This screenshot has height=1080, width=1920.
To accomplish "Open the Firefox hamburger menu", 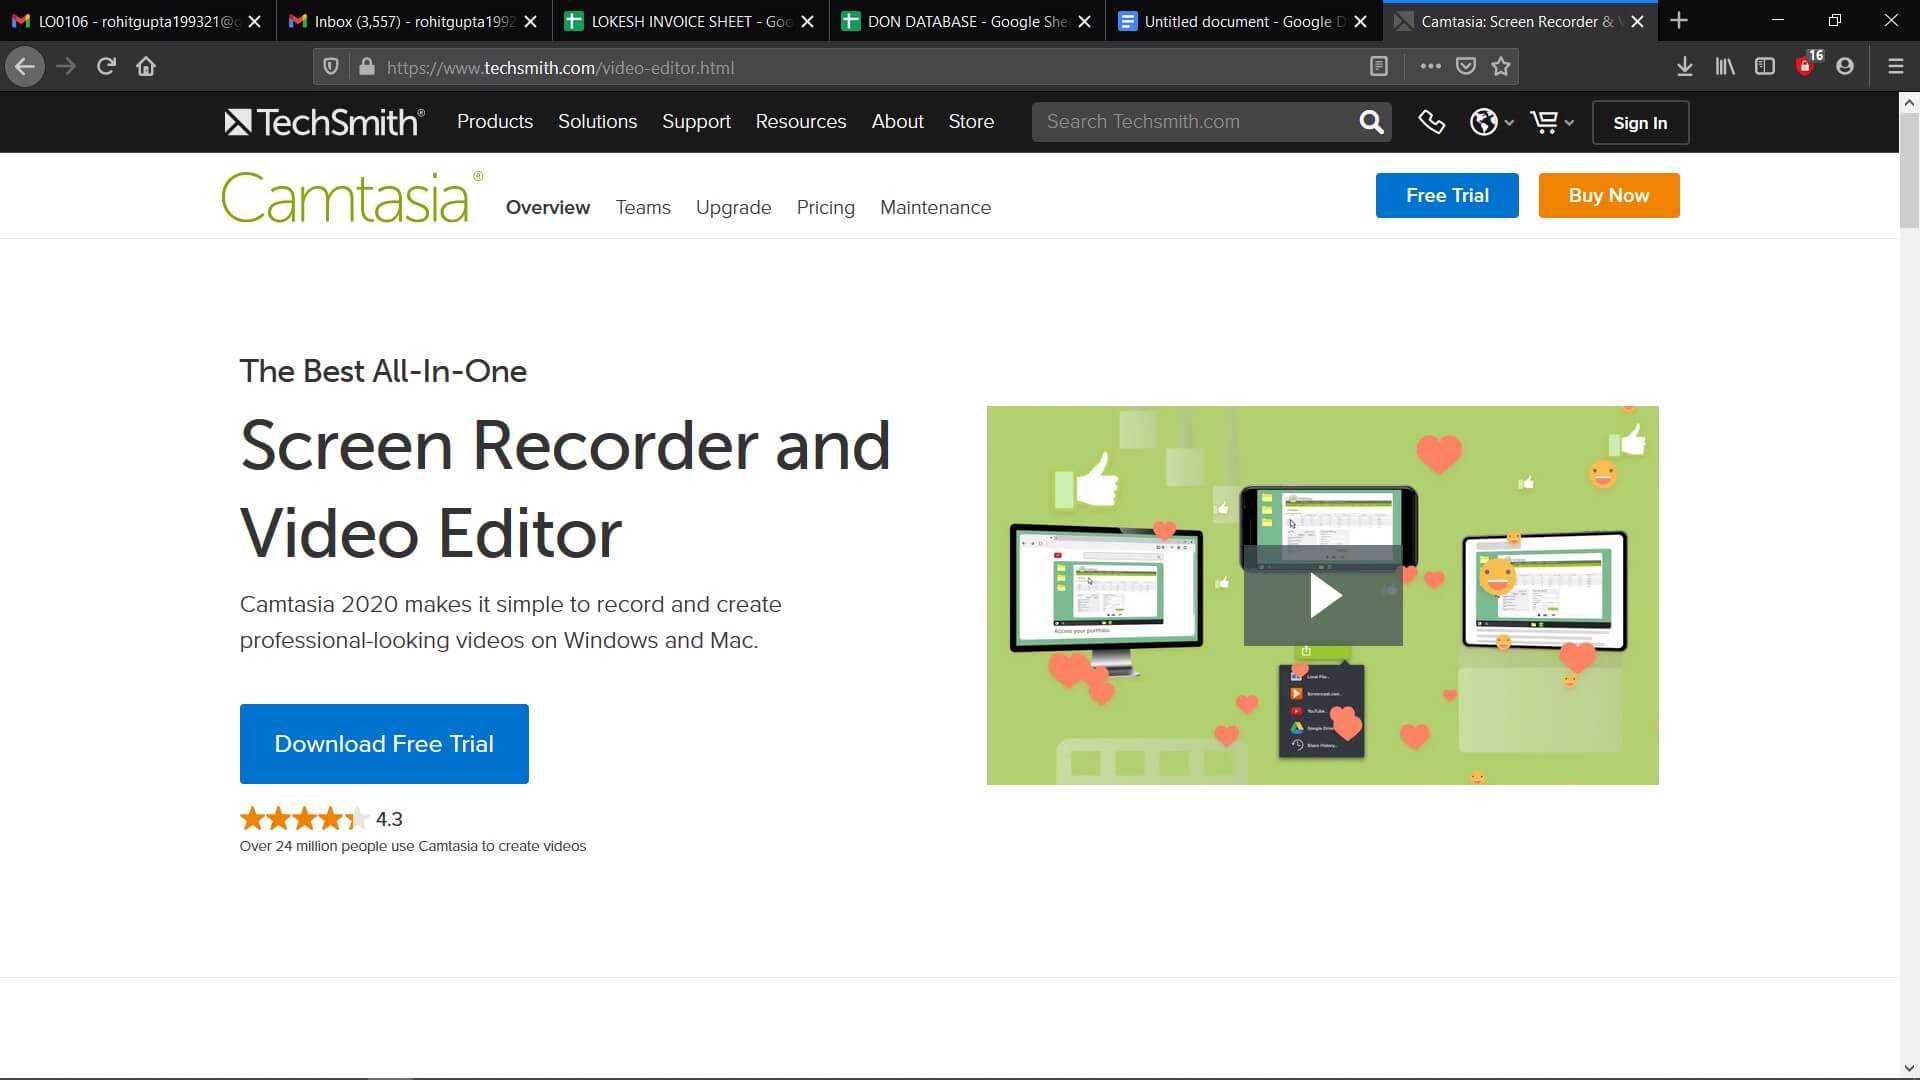I will (1895, 67).
